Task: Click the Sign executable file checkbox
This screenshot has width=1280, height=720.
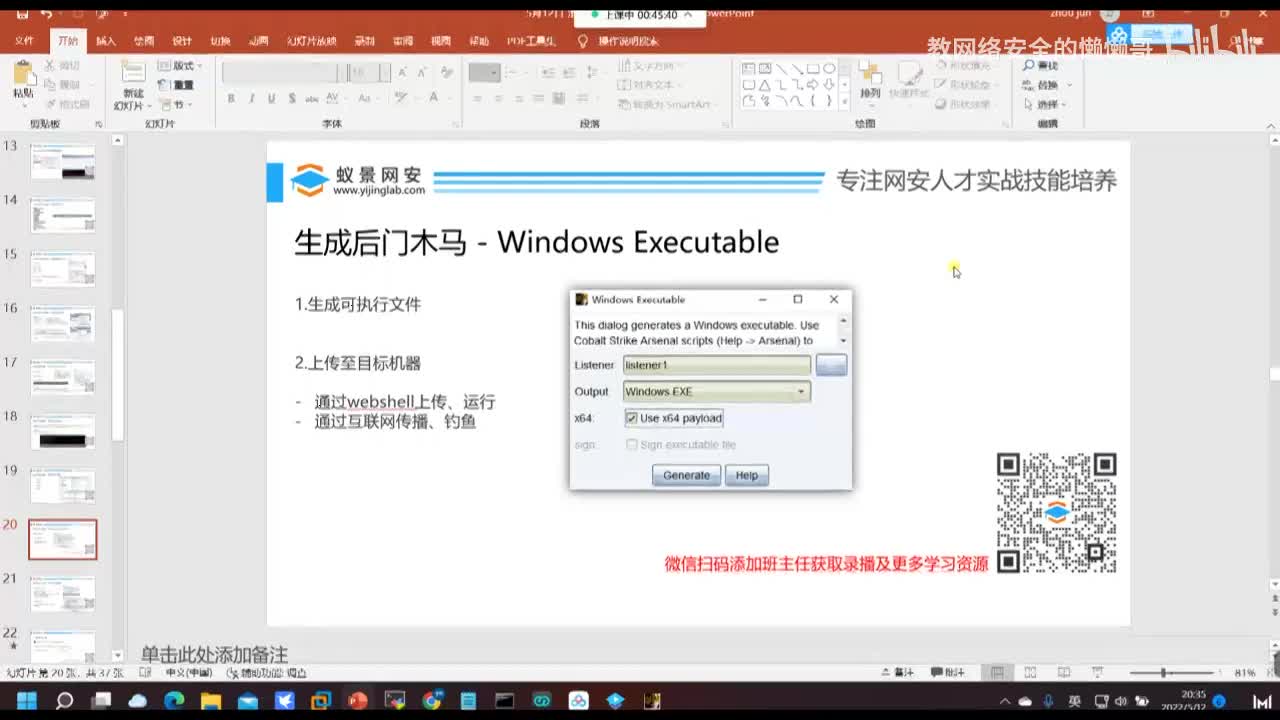Action: click(x=631, y=444)
